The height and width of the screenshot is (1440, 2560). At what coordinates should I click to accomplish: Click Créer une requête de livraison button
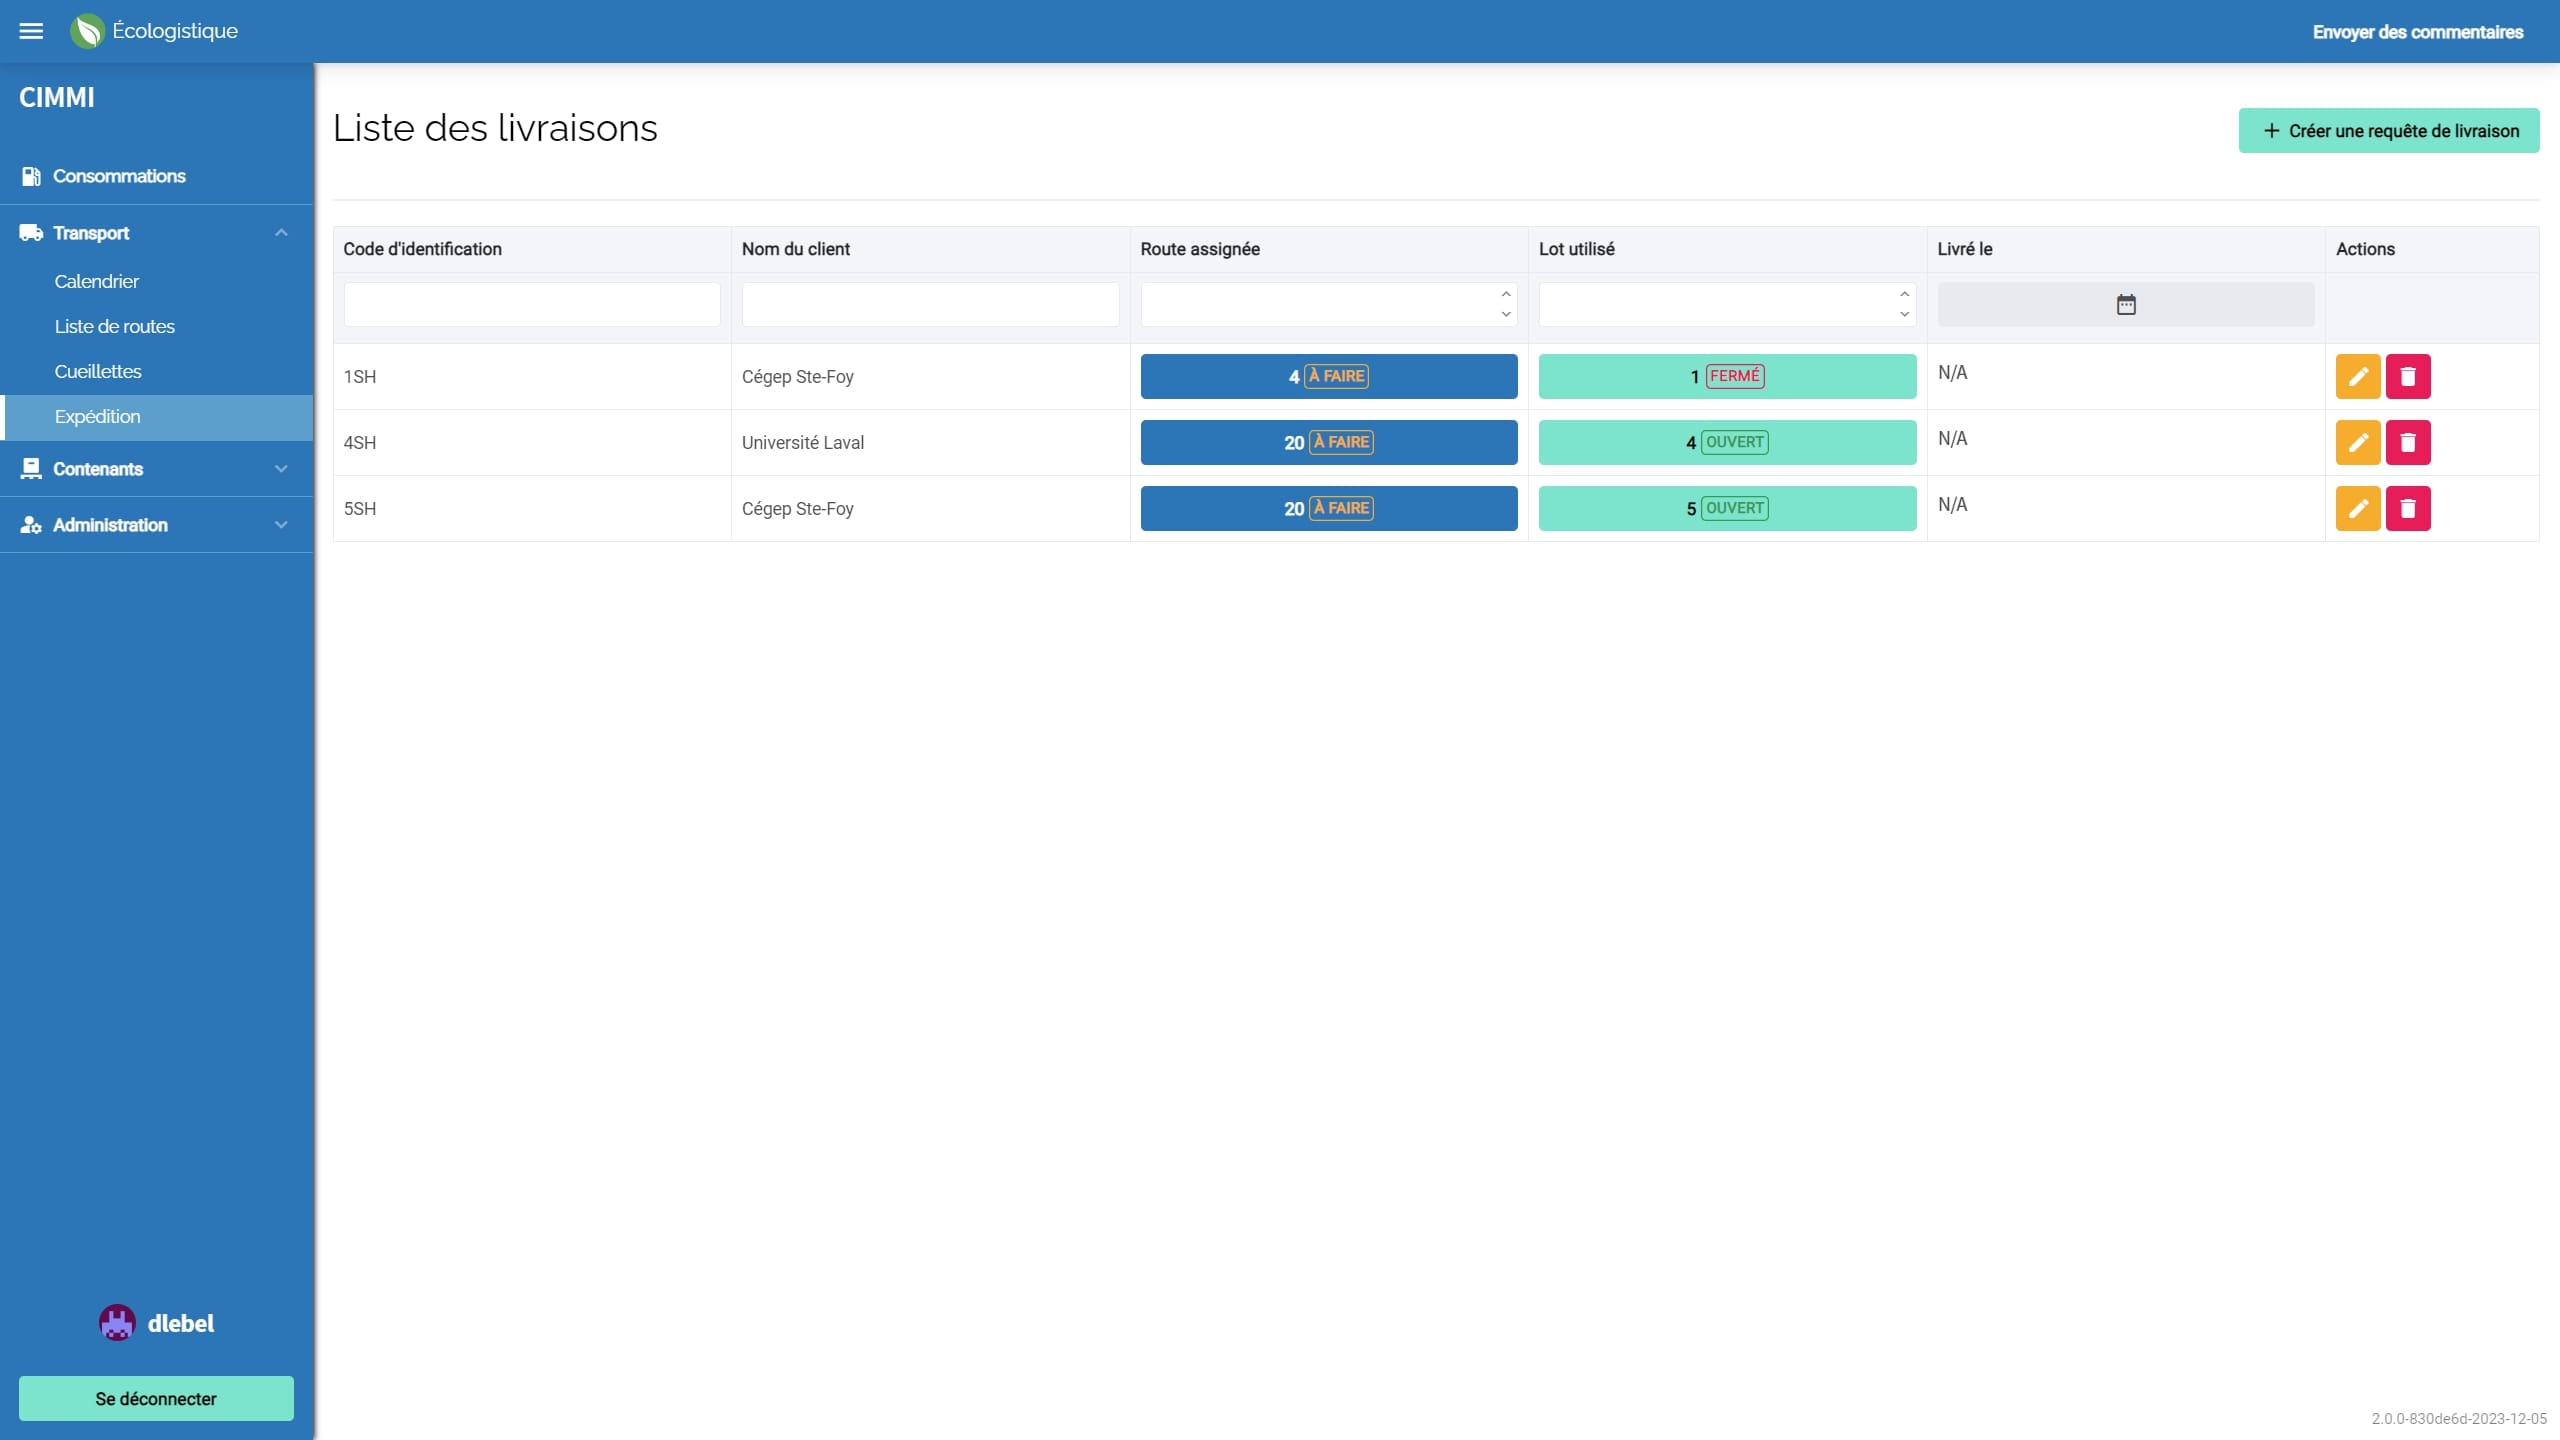point(2388,131)
